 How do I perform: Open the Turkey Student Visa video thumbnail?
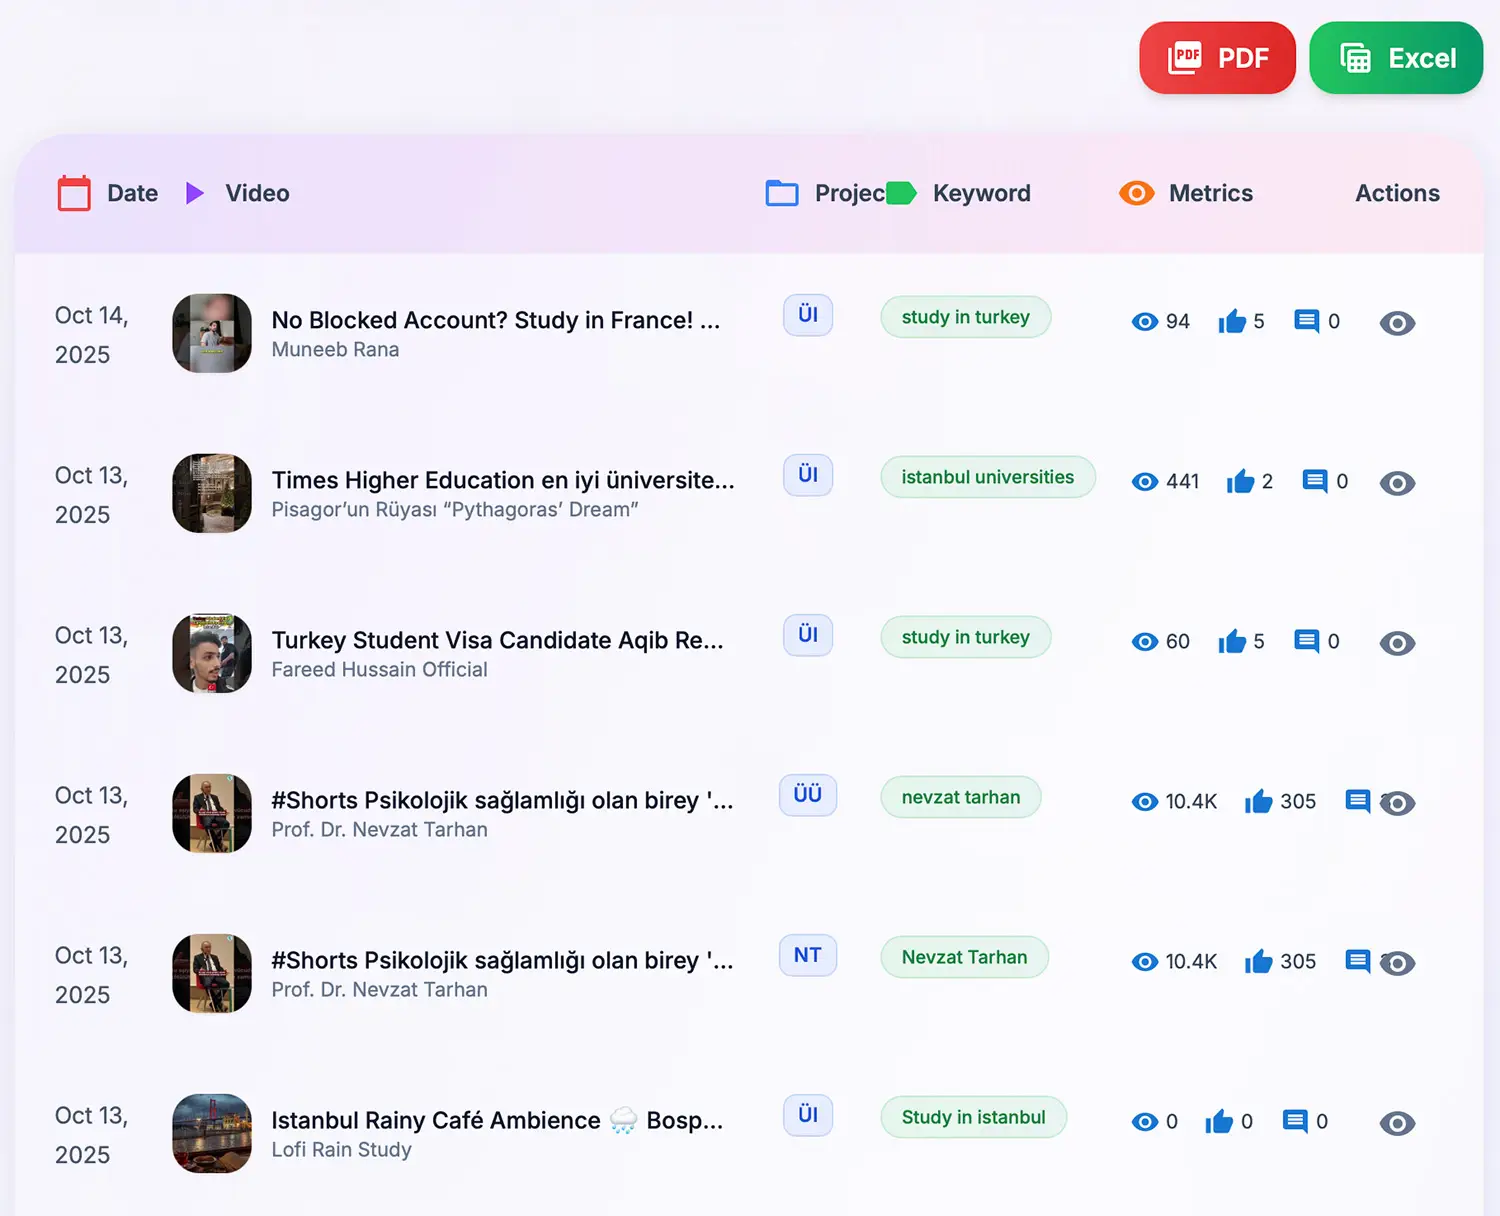click(212, 653)
